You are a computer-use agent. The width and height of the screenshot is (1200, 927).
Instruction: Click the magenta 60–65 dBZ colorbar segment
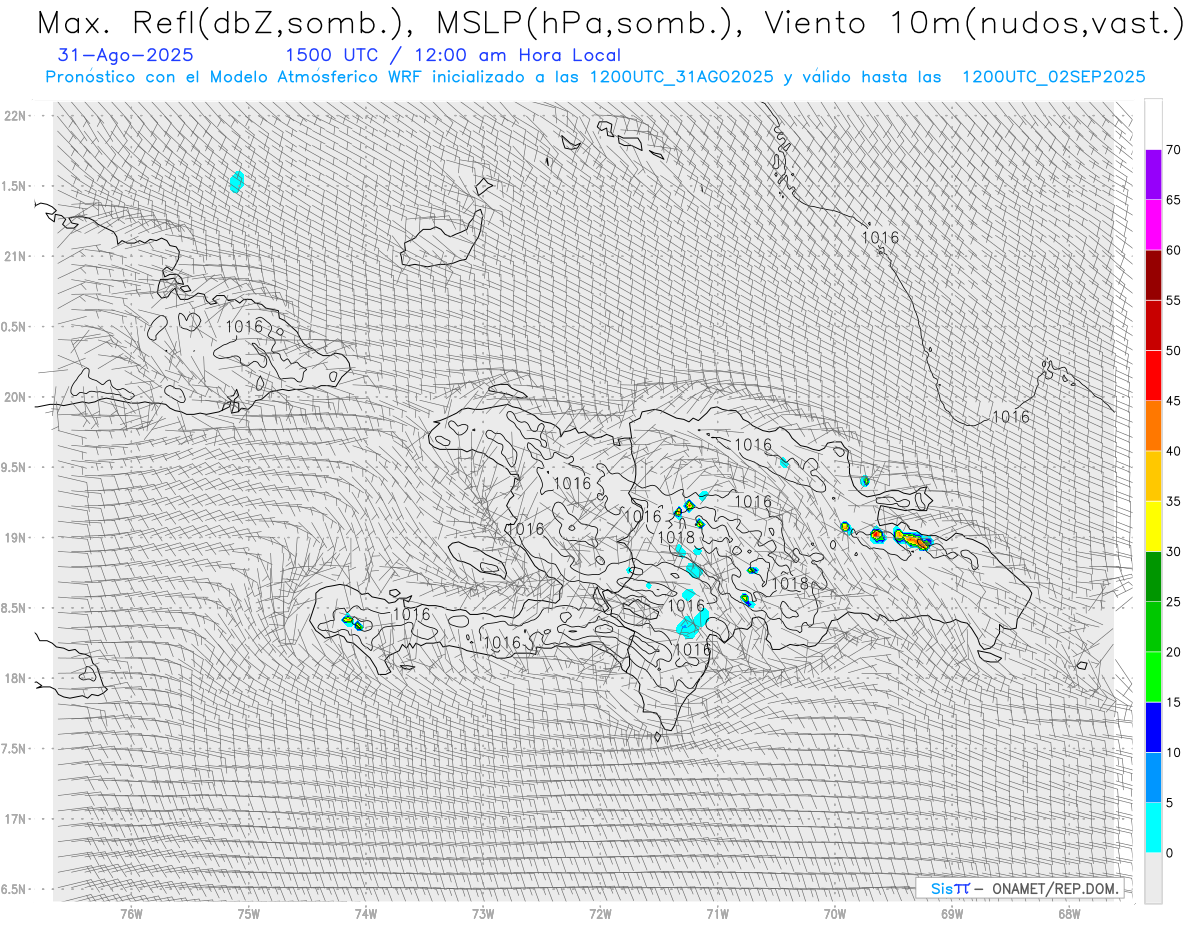click(x=1153, y=225)
